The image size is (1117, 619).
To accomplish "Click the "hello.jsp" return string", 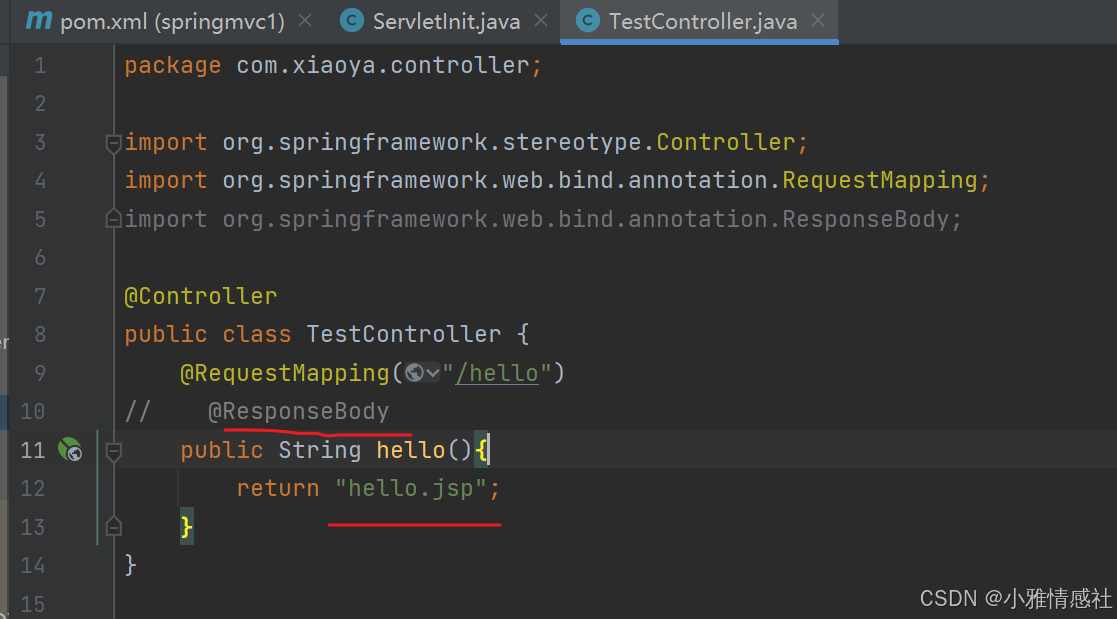I will point(410,489).
